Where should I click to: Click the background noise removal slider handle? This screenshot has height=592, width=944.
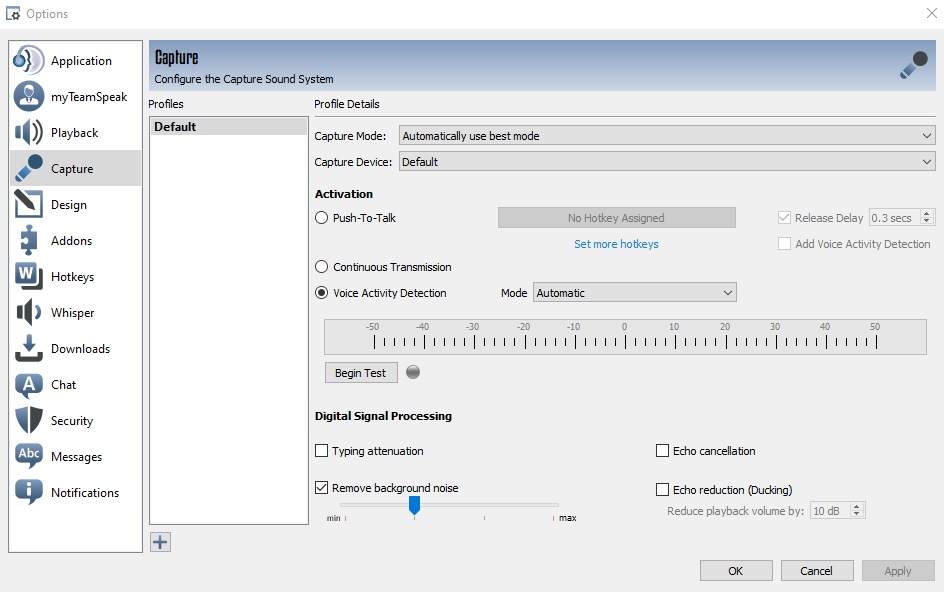[x=414, y=506]
